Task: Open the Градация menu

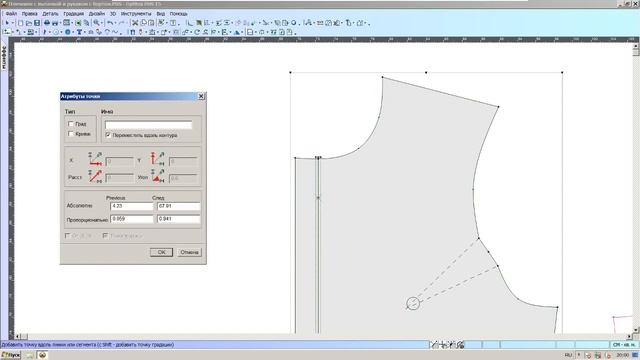Action: tap(73, 13)
